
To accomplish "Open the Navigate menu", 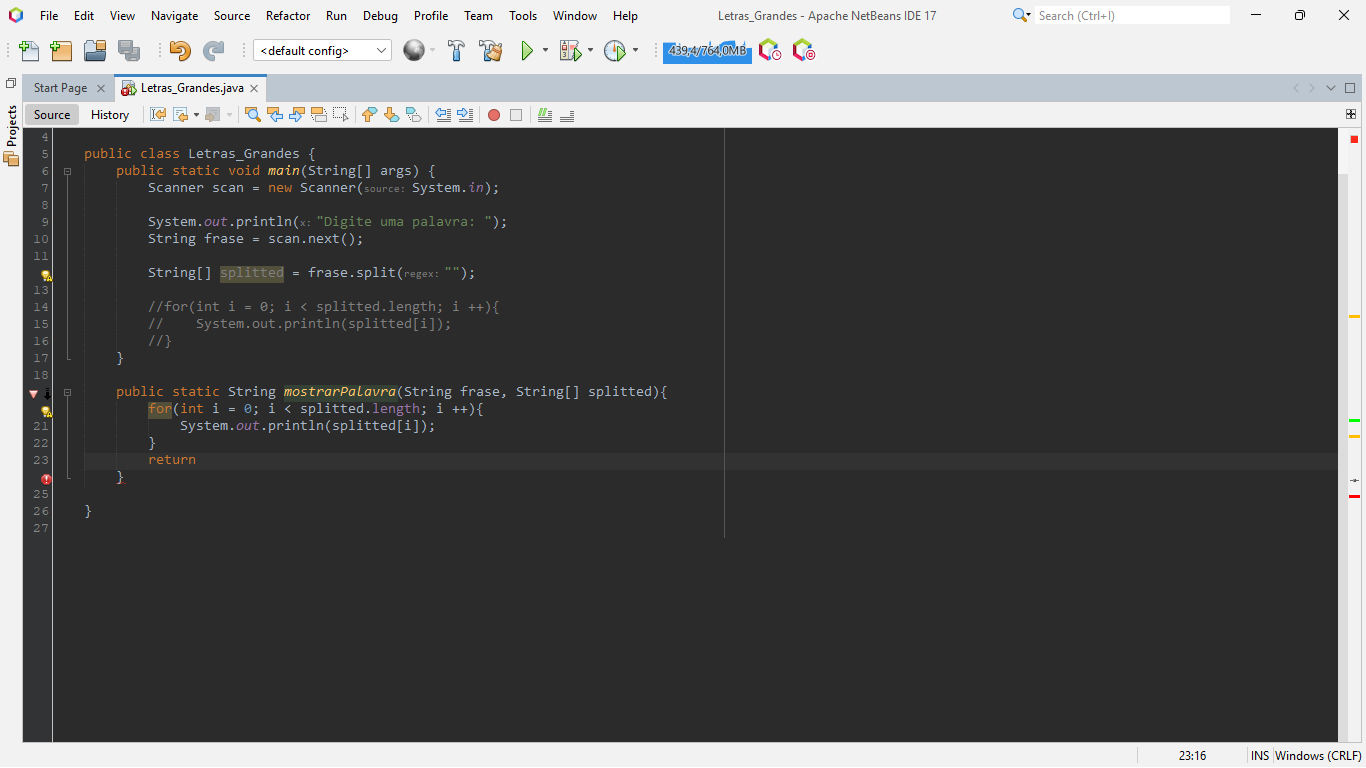I will point(174,16).
